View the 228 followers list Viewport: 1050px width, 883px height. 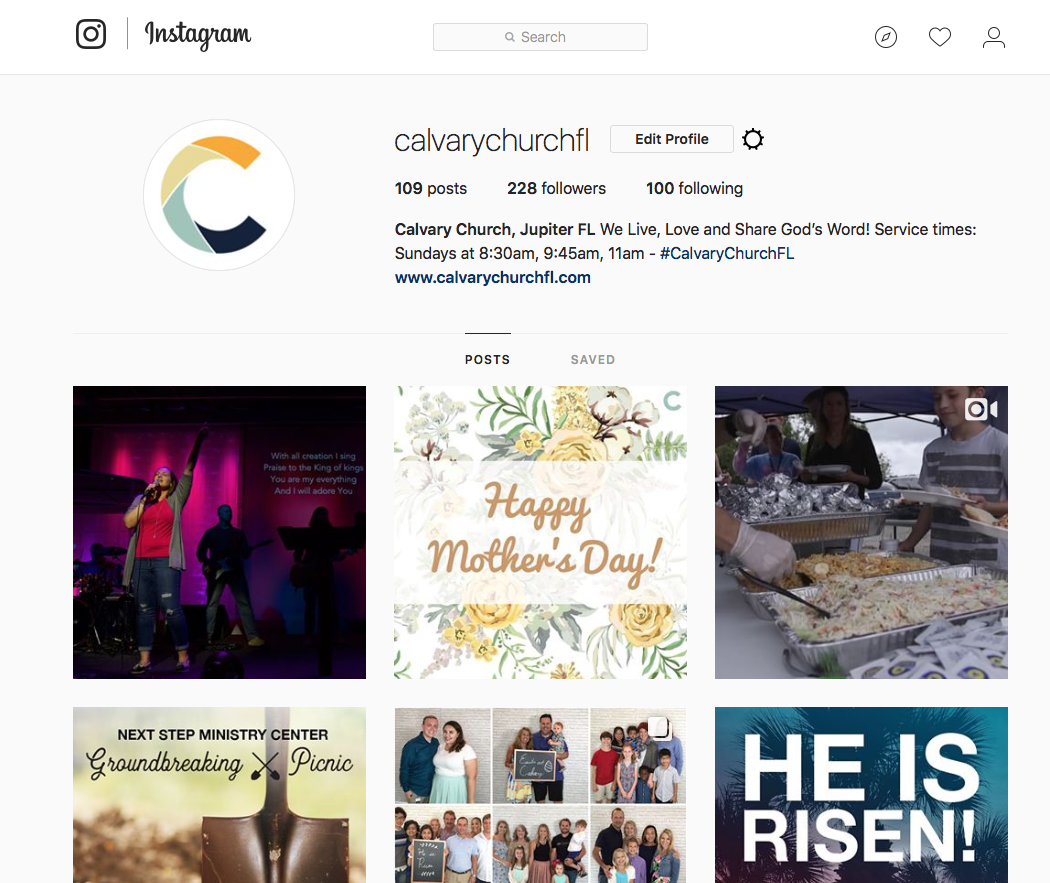(x=556, y=188)
